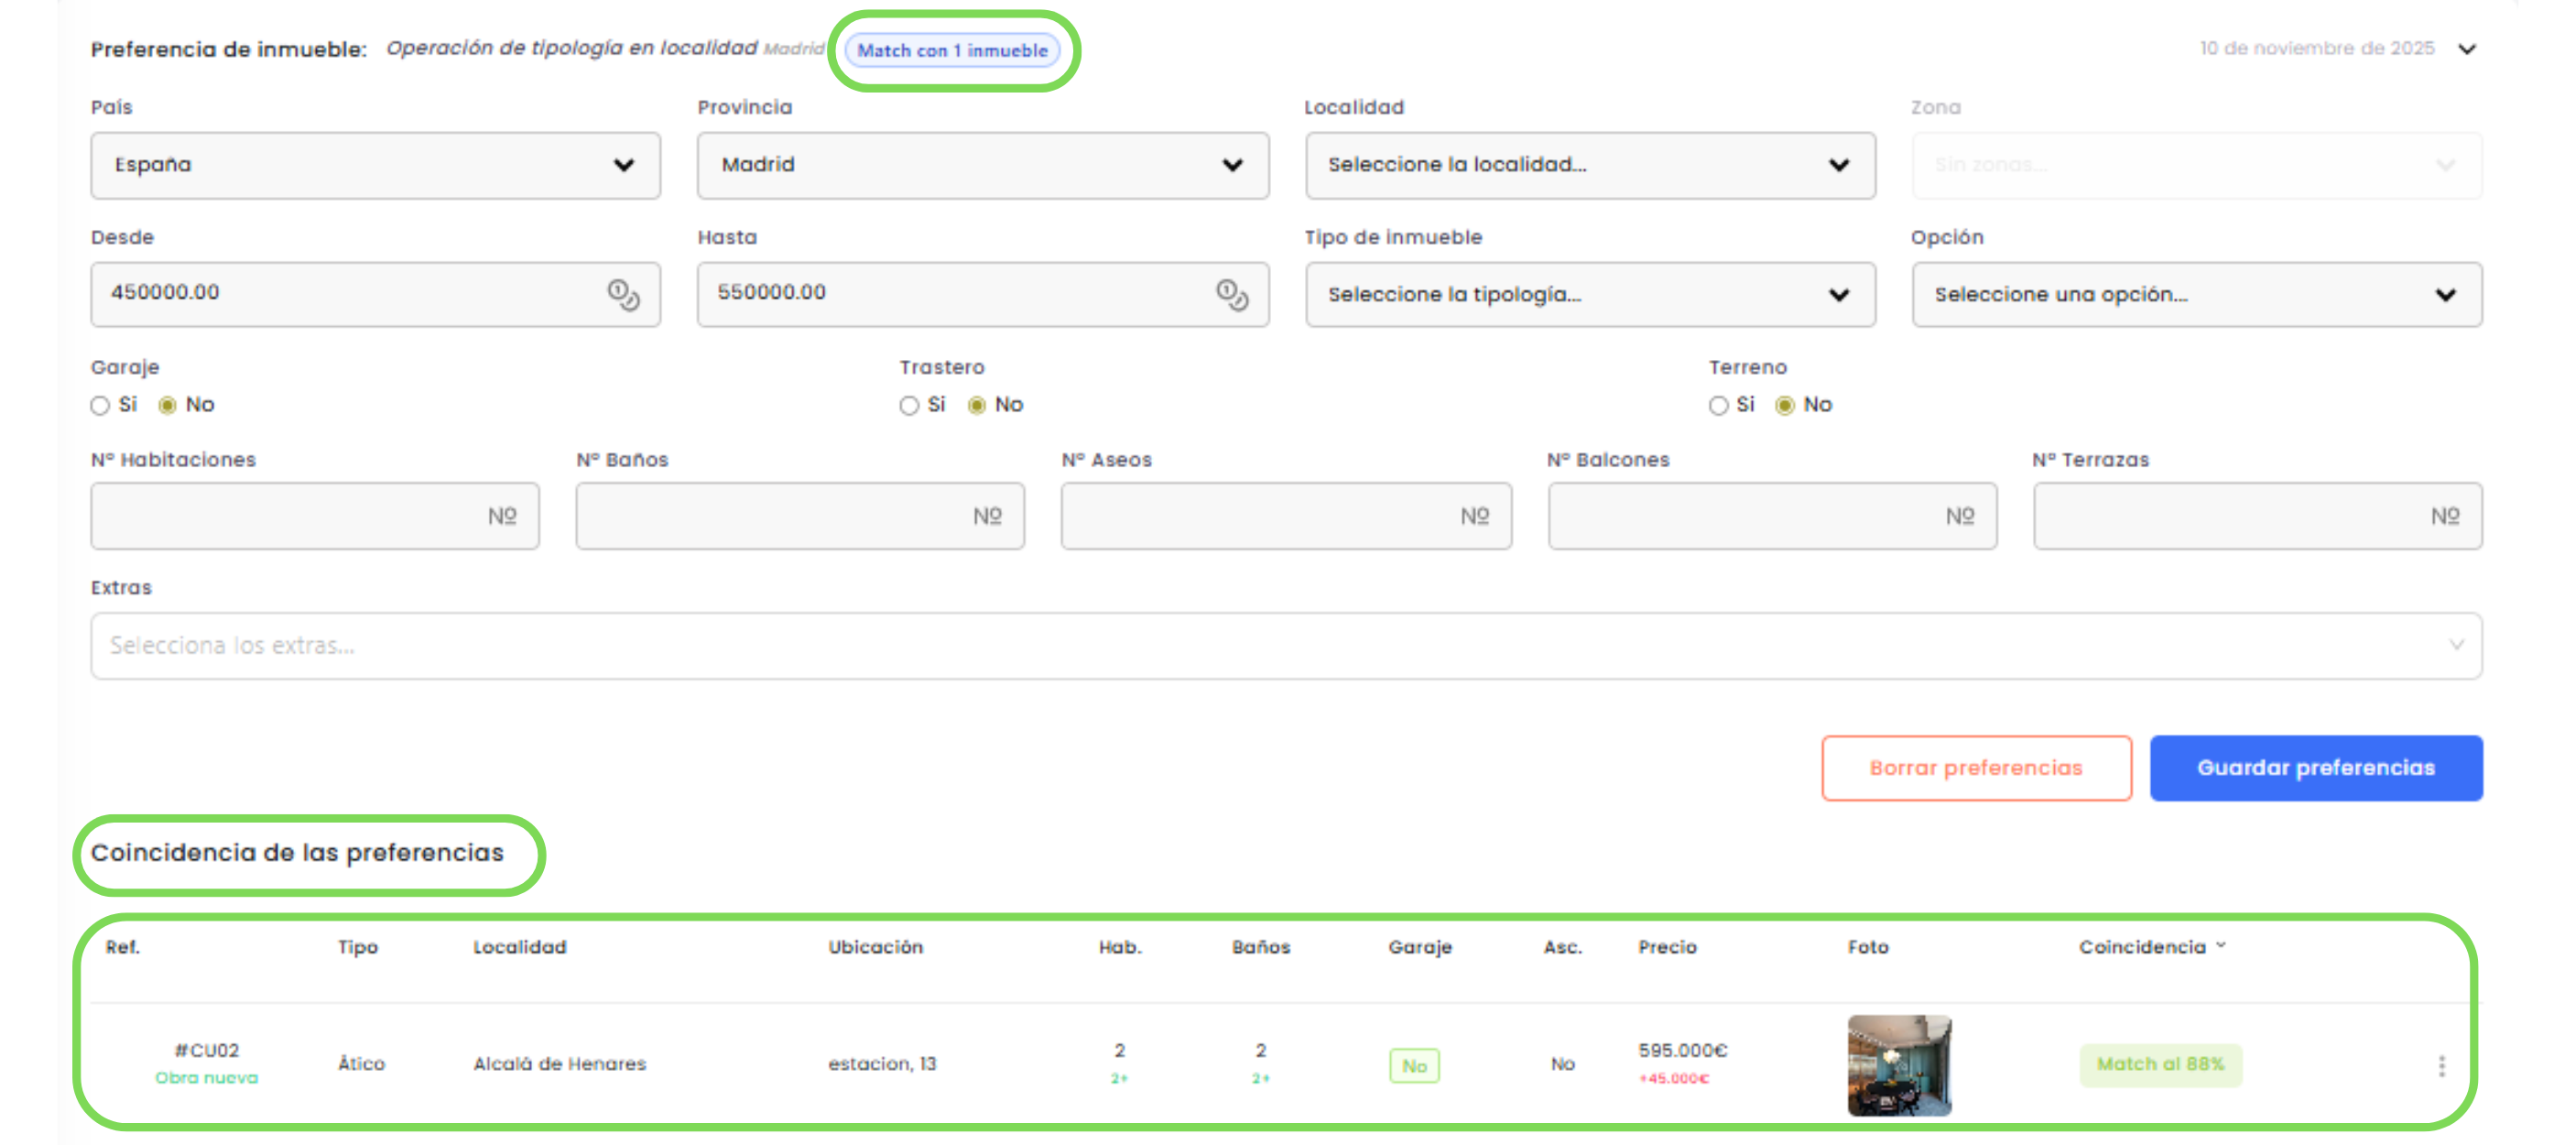This screenshot has height=1145, width=2576.
Task: Click the estacion, 13 location cell
Action: click(x=881, y=1064)
